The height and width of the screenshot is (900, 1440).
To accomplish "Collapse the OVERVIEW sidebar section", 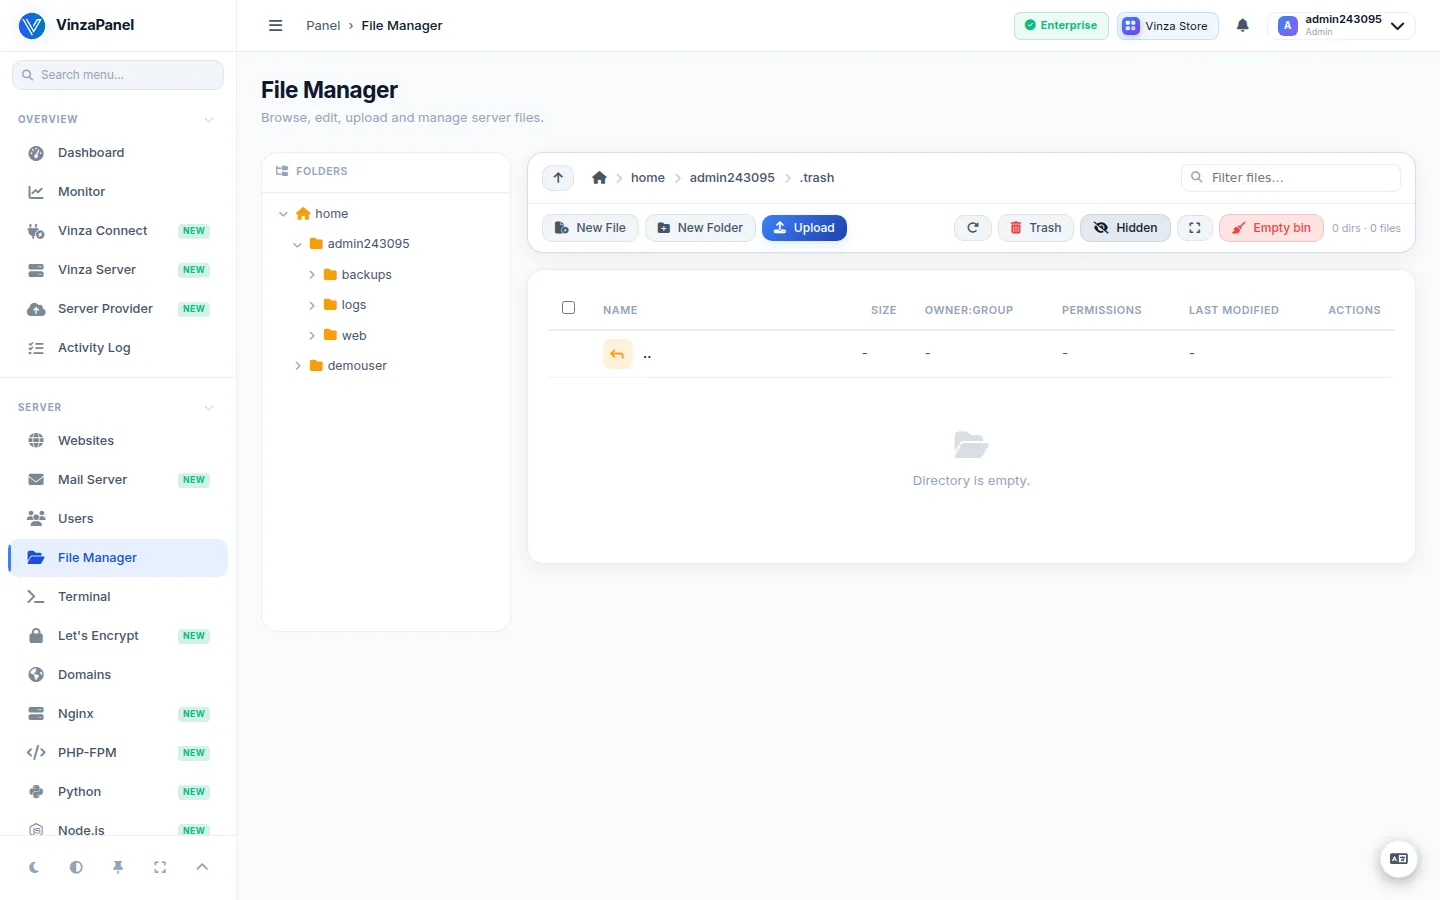I will 209,120.
